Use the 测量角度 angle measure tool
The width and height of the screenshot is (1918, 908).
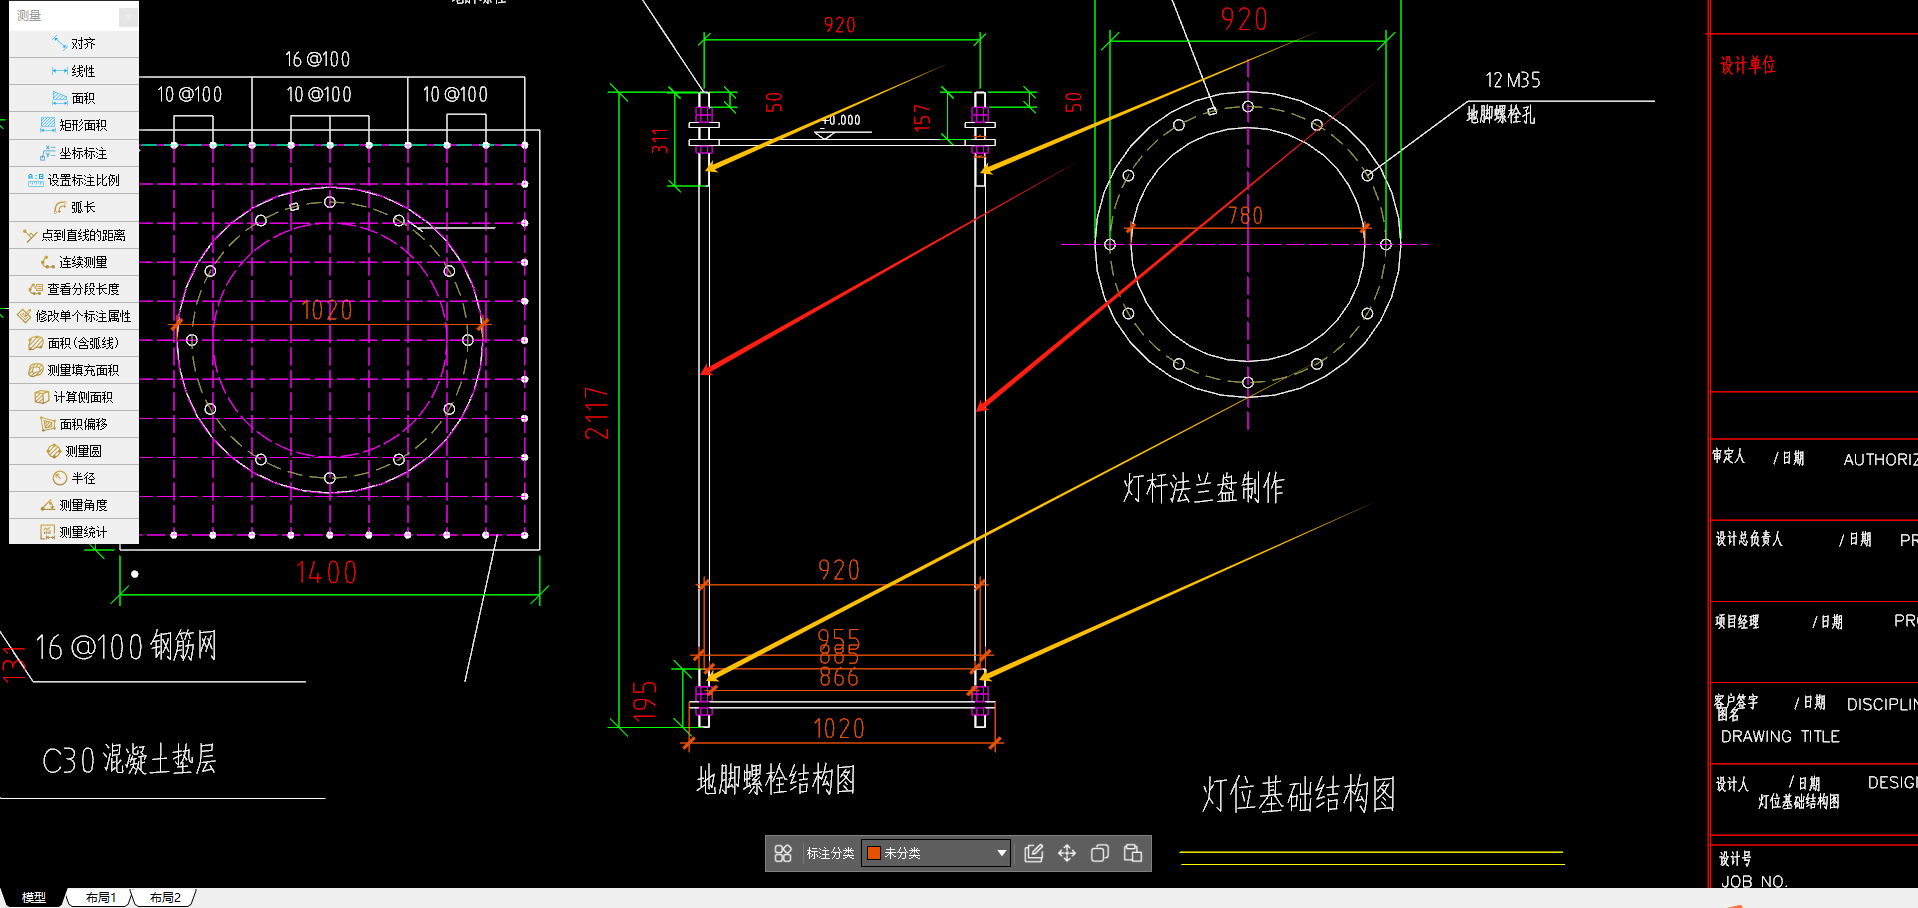(x=74, y=505)
